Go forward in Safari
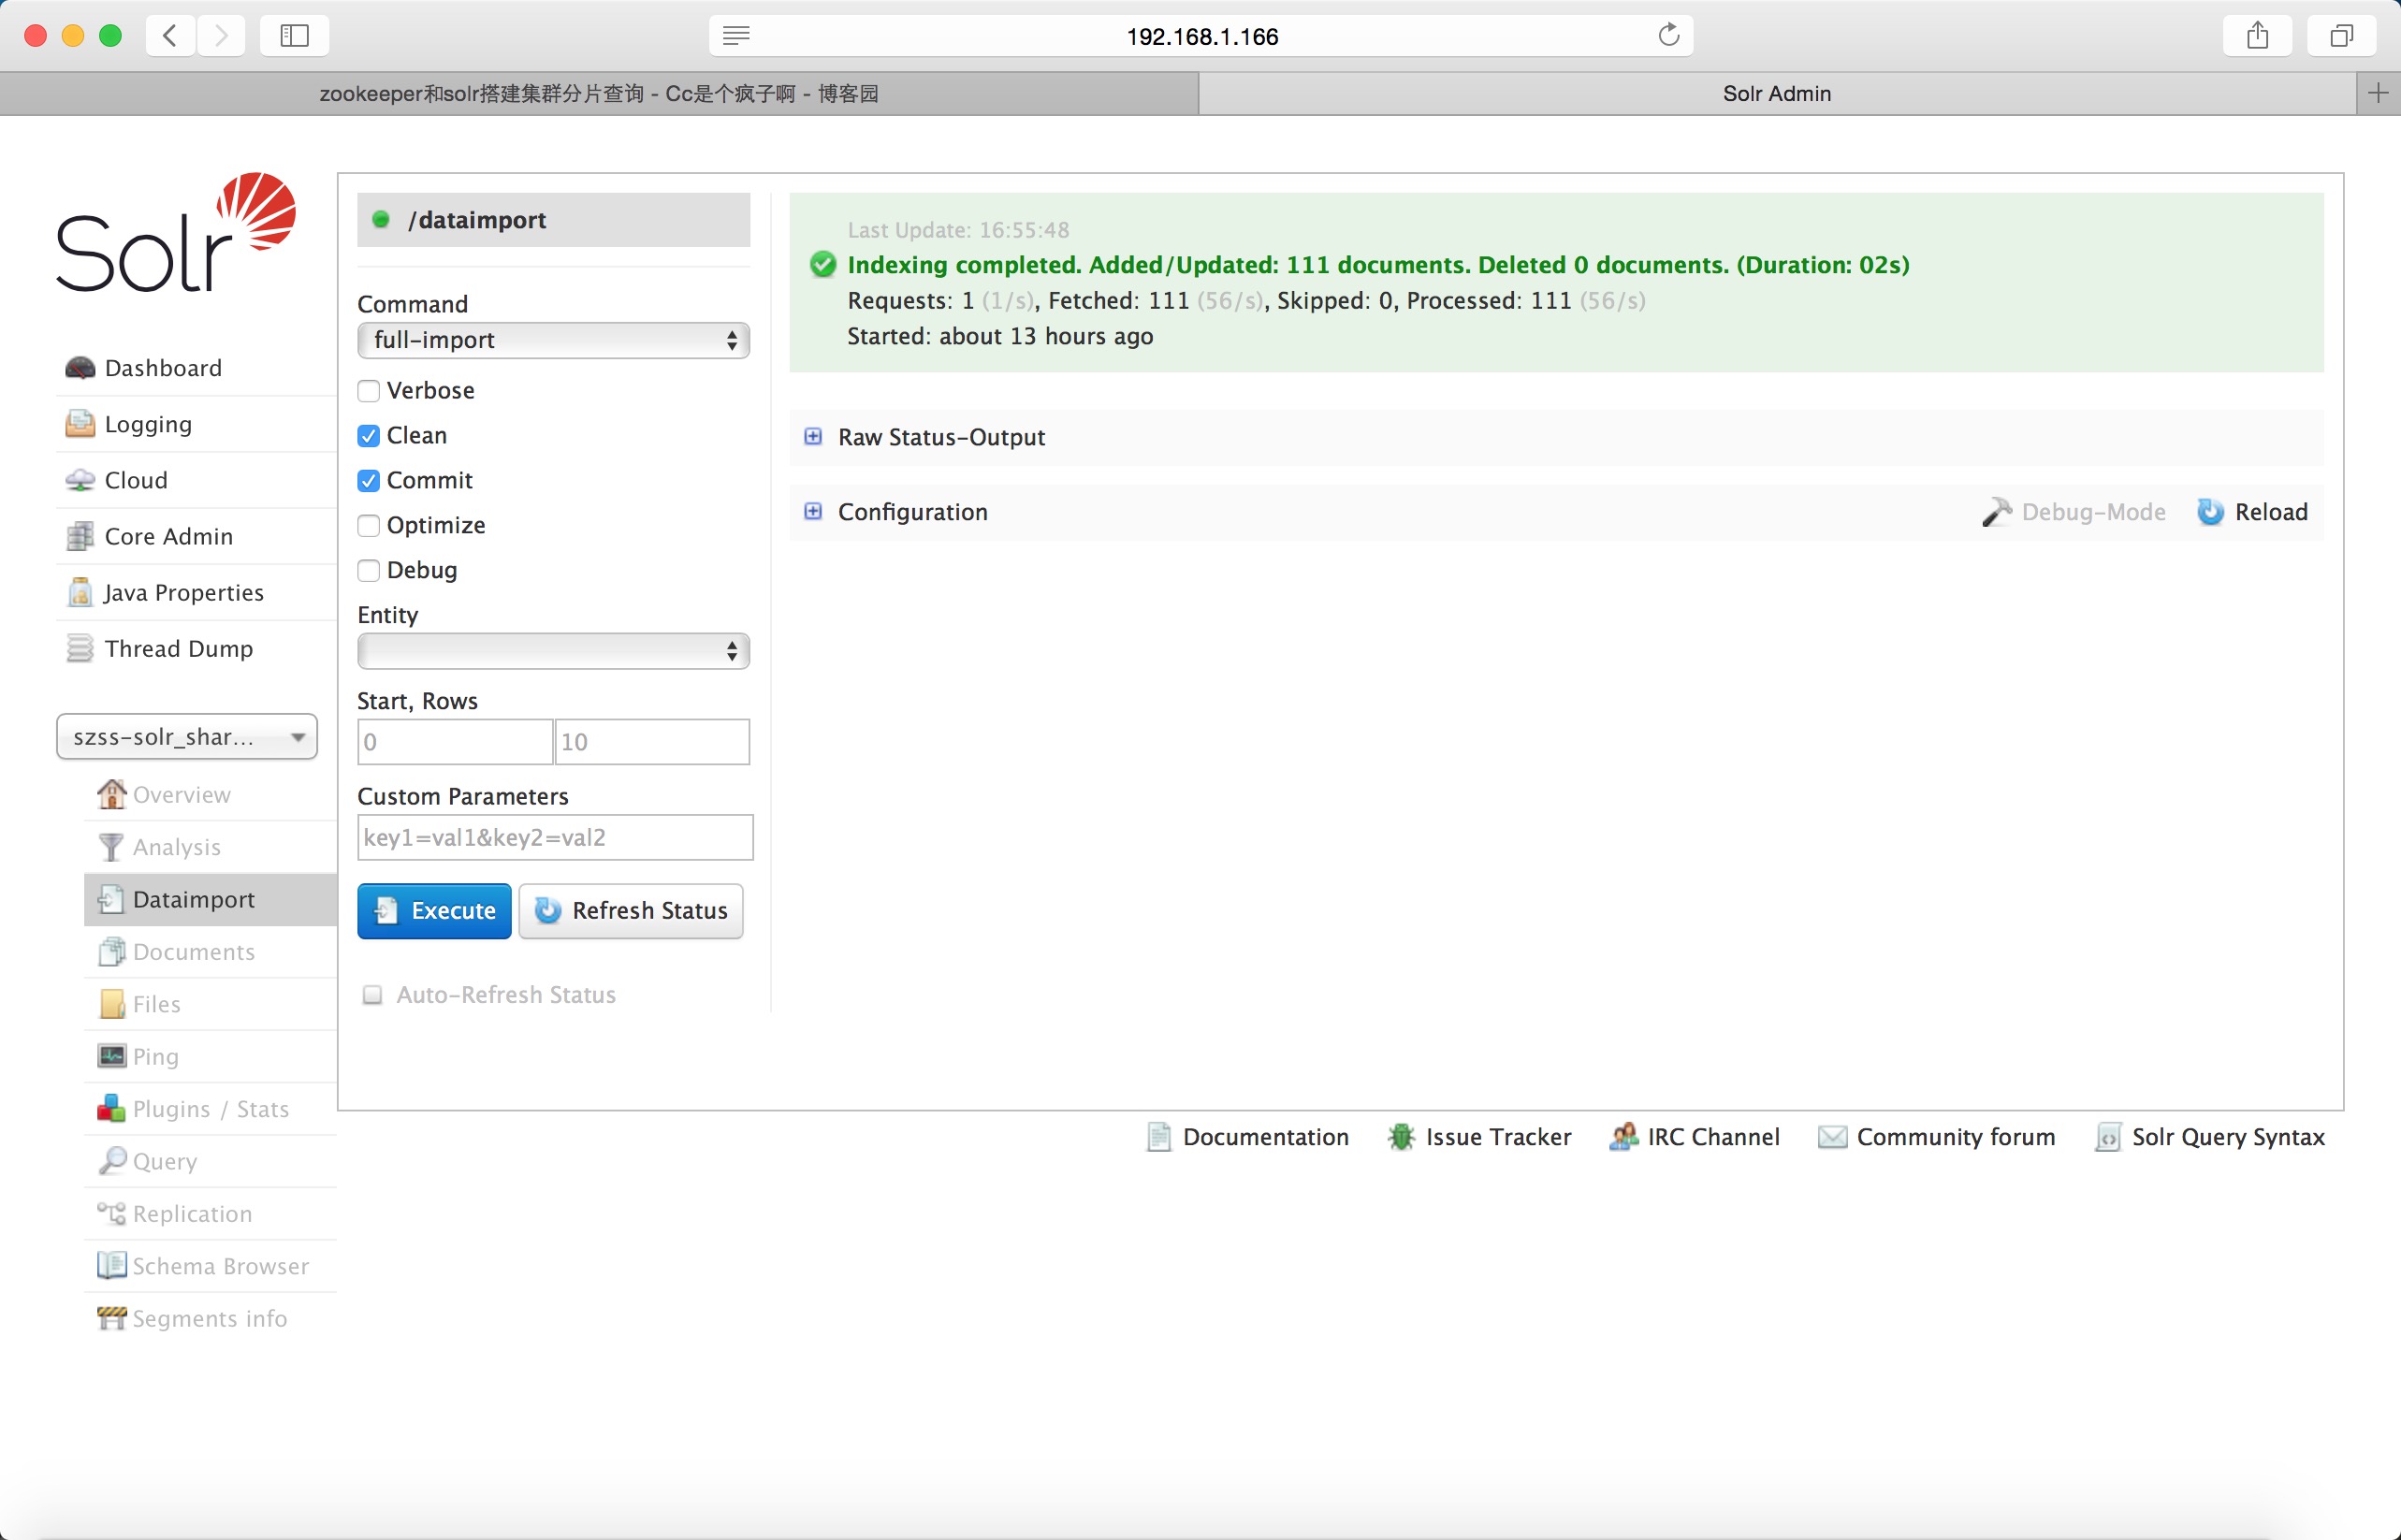 click(221, 36)
